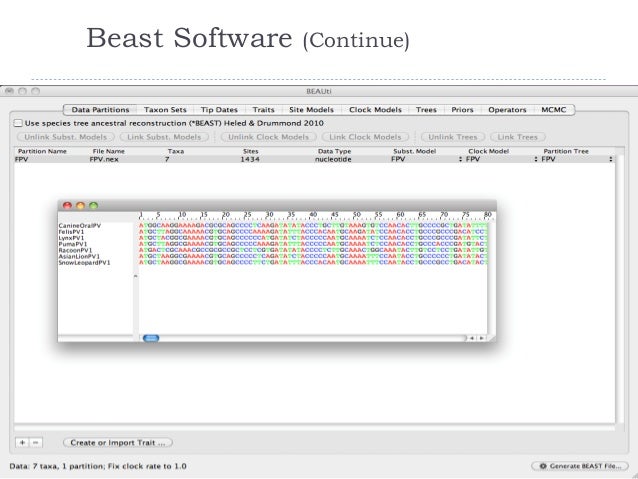Click the Sites column header
Image resolution: width=638 pixels, height=479 pixels.
251,151
